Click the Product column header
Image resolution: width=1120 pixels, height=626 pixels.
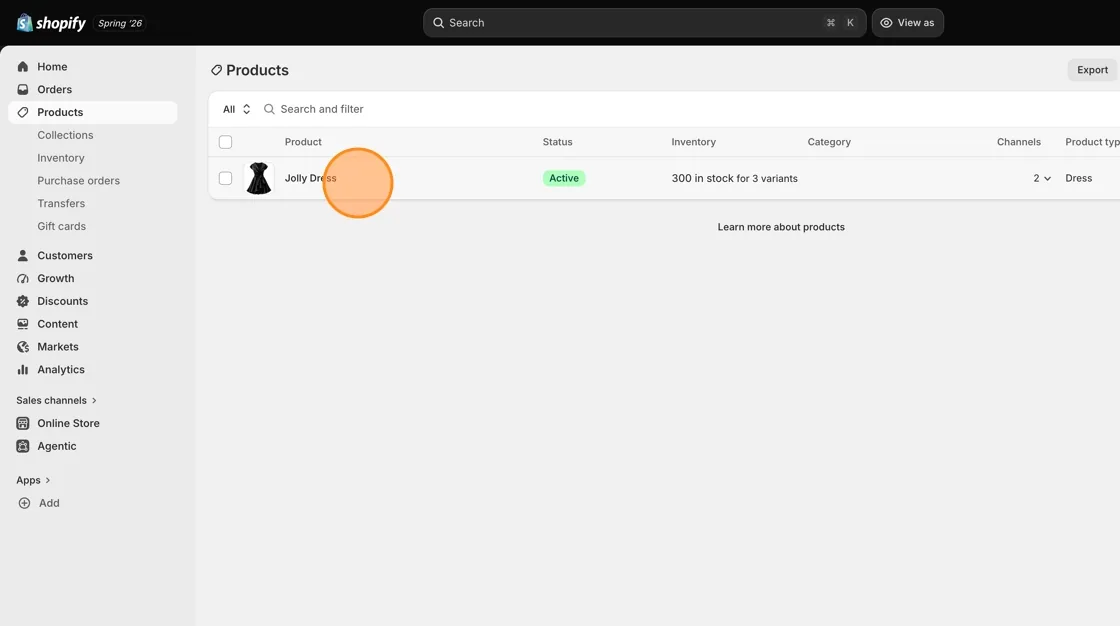click(303, 142)
